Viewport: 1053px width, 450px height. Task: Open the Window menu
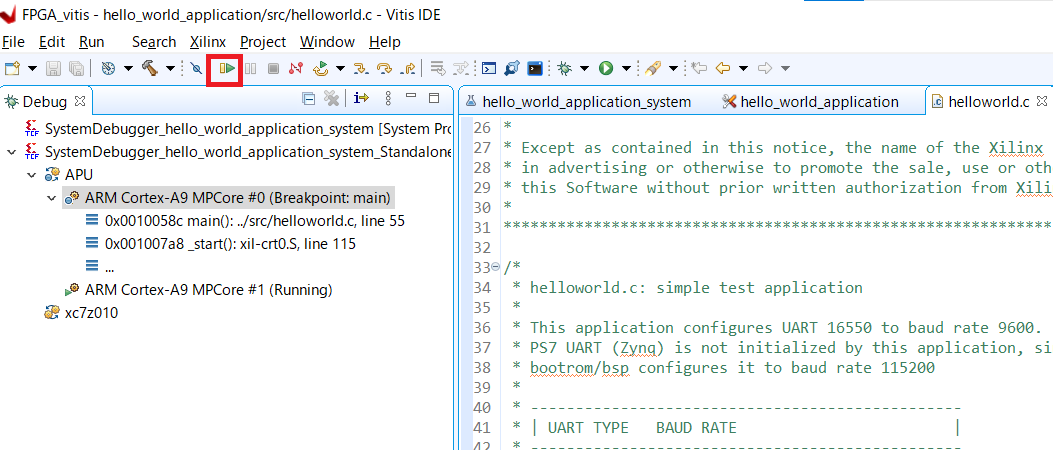(x=327, y=42)
